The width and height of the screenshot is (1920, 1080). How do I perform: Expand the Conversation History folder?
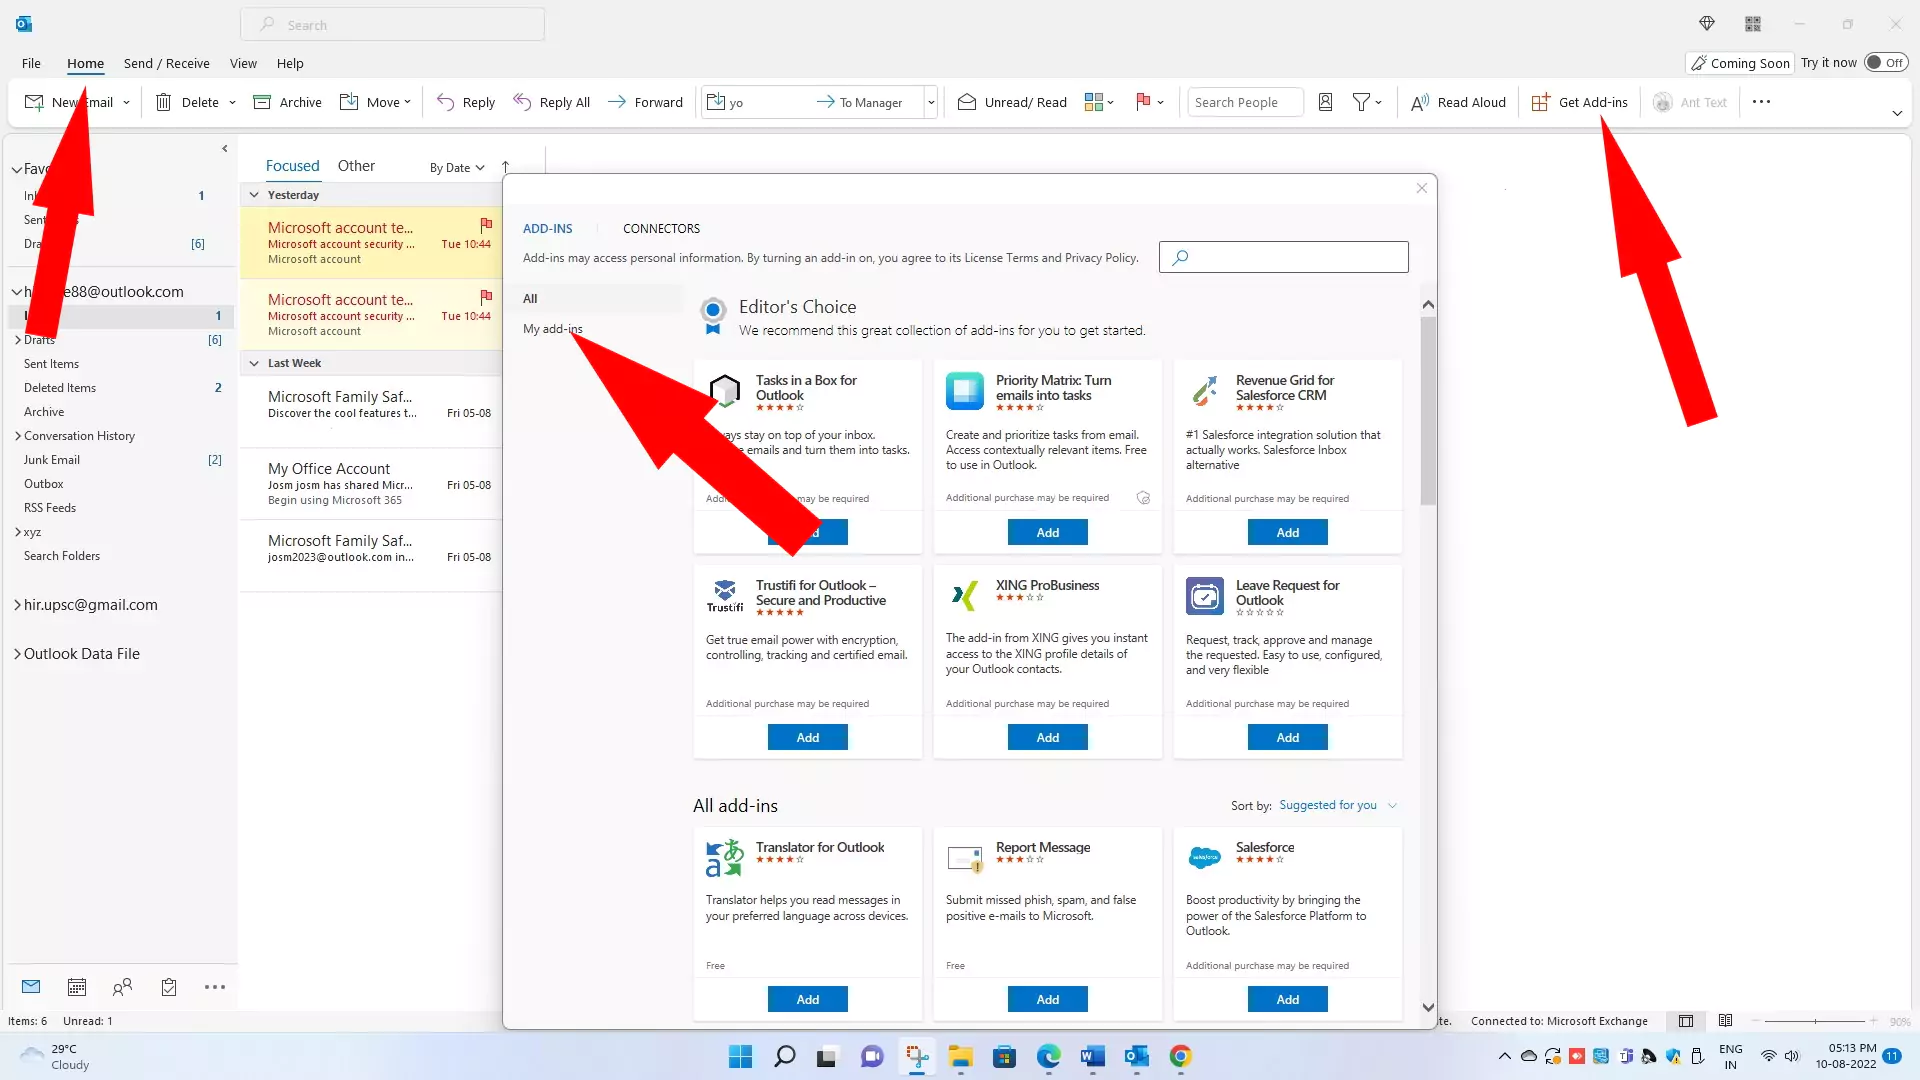point(18,436)
